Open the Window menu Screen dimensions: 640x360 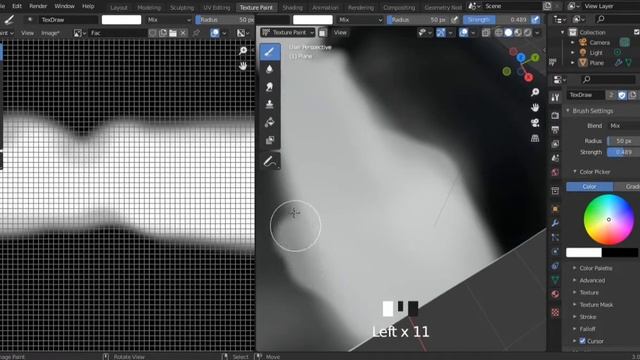[x=64, y=6]
